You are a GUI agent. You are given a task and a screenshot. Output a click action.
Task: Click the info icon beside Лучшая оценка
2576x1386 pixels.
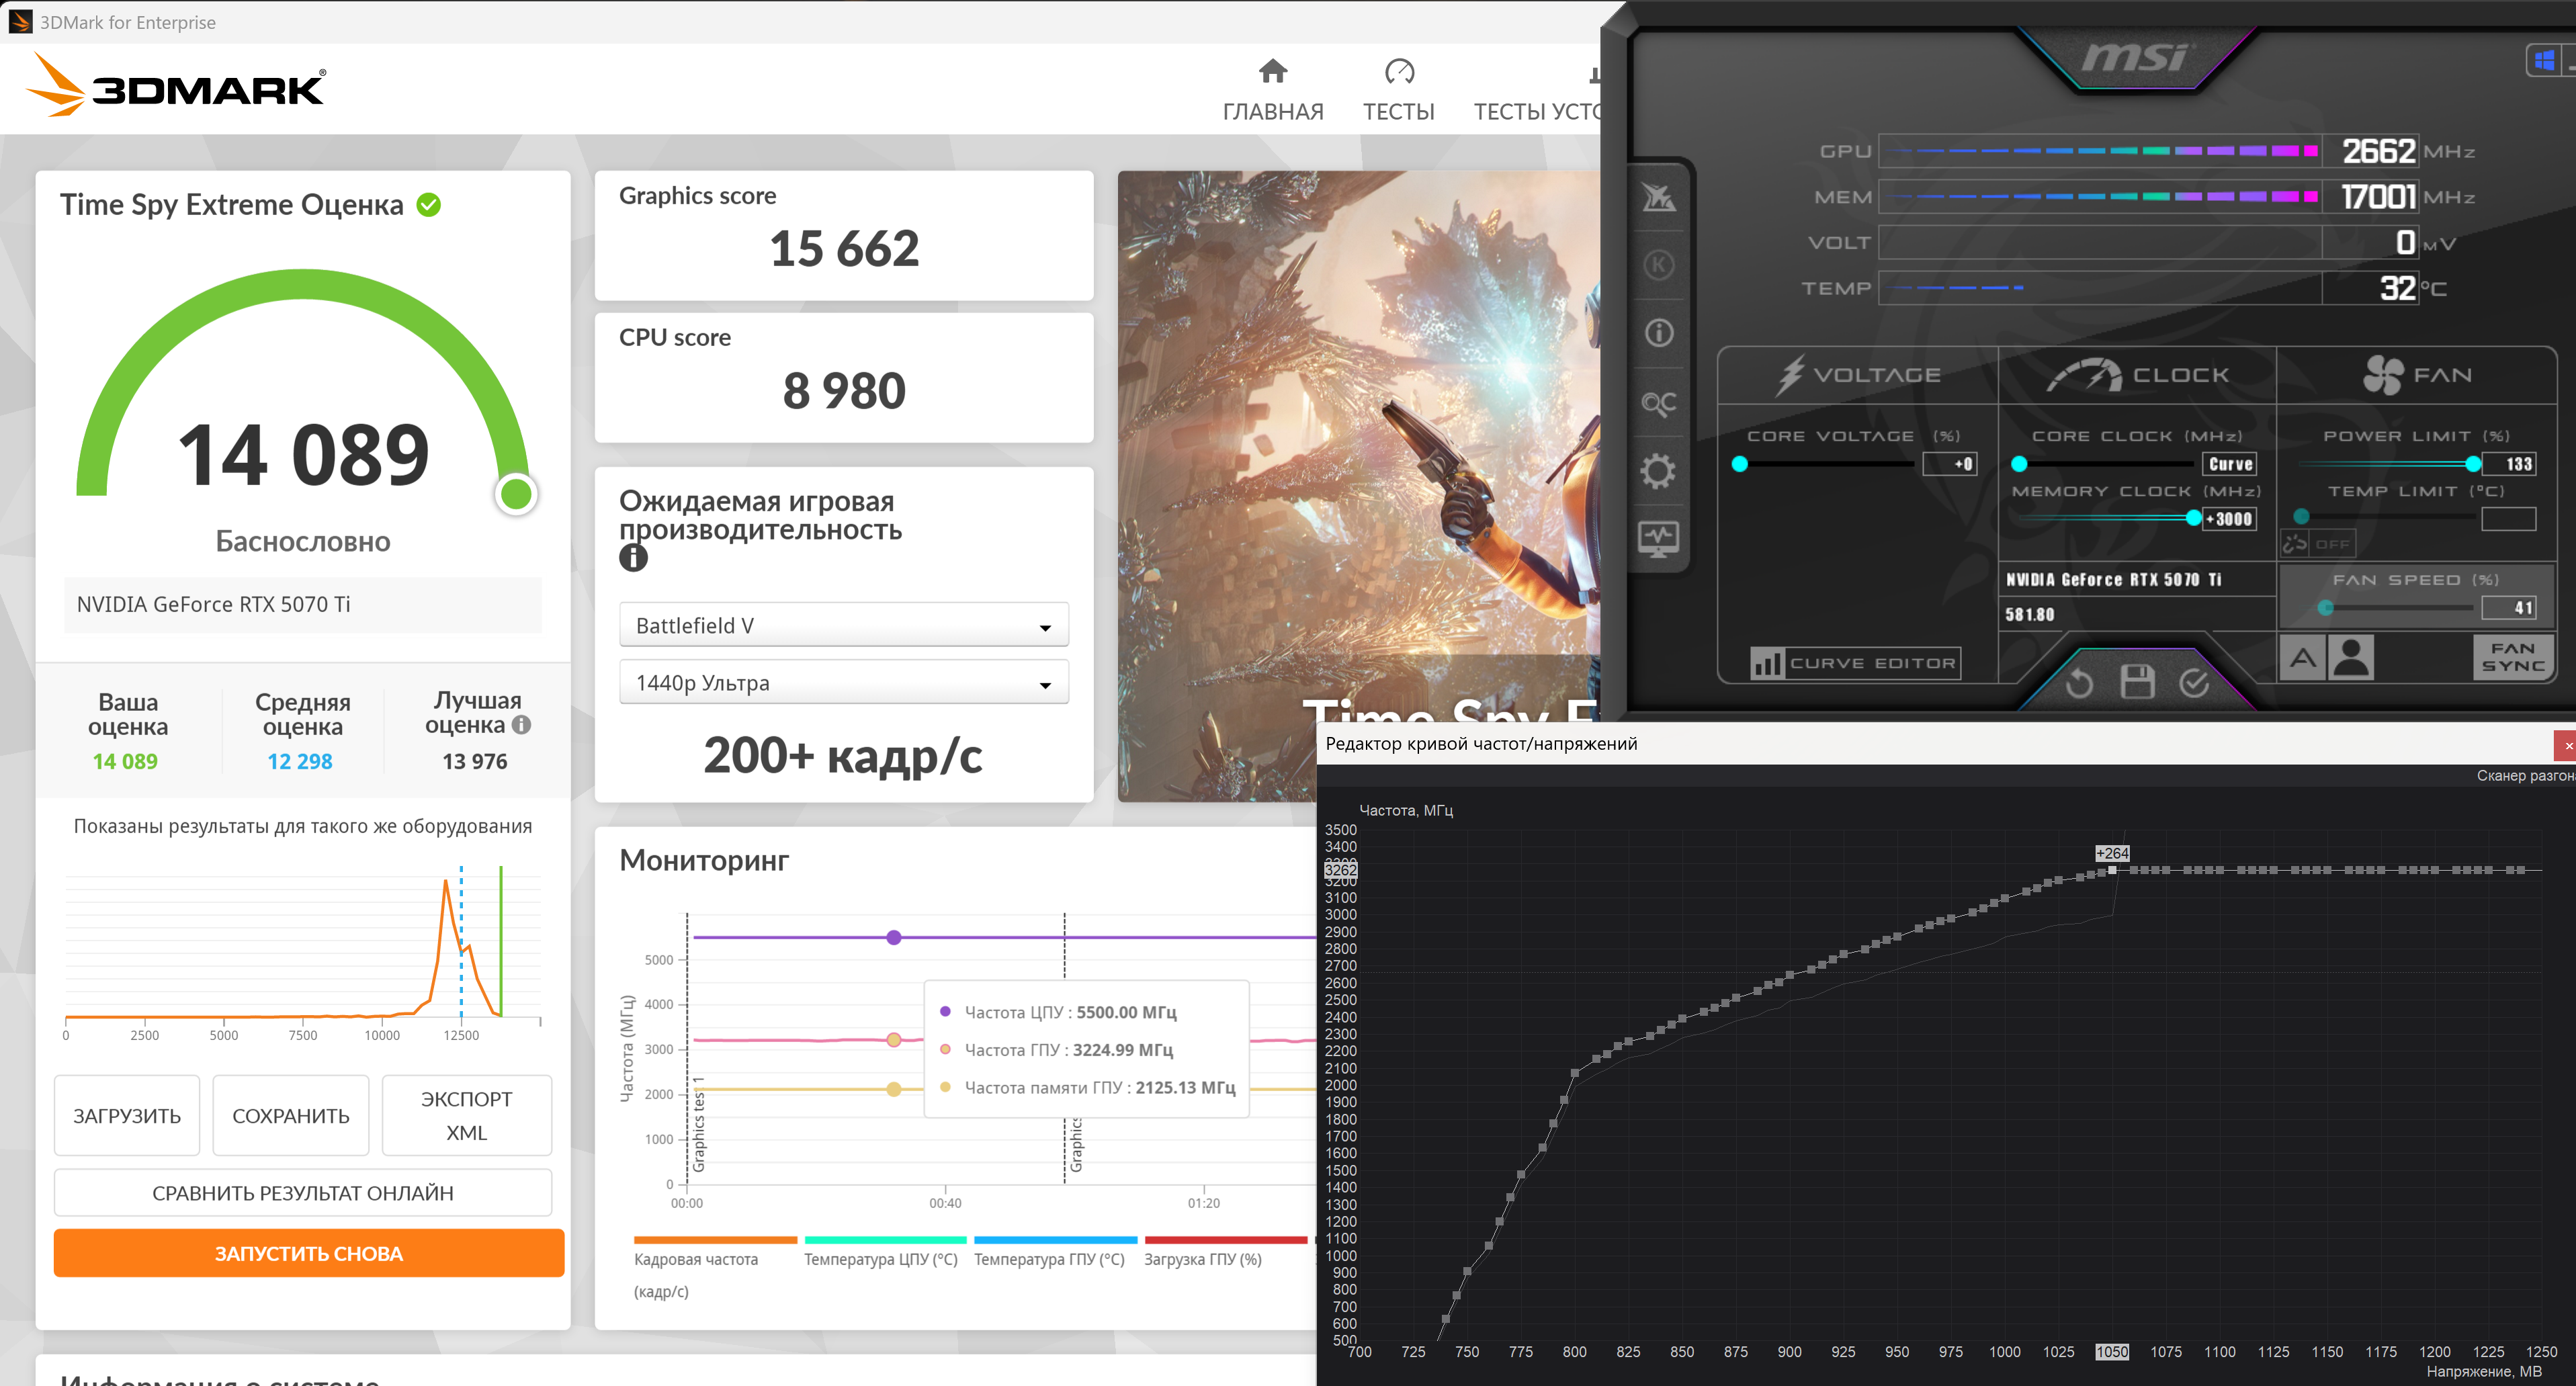pyautogui.click(x=521, y=725)
